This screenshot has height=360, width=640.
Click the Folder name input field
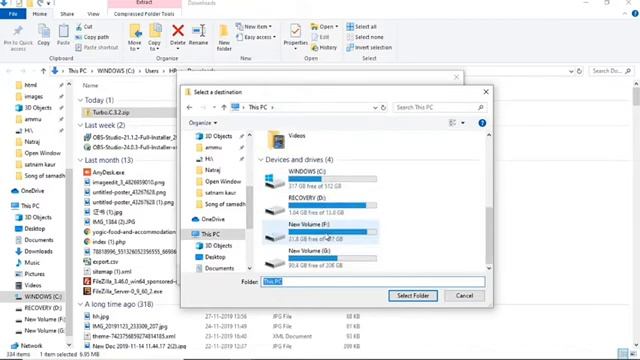coord(373,282)
